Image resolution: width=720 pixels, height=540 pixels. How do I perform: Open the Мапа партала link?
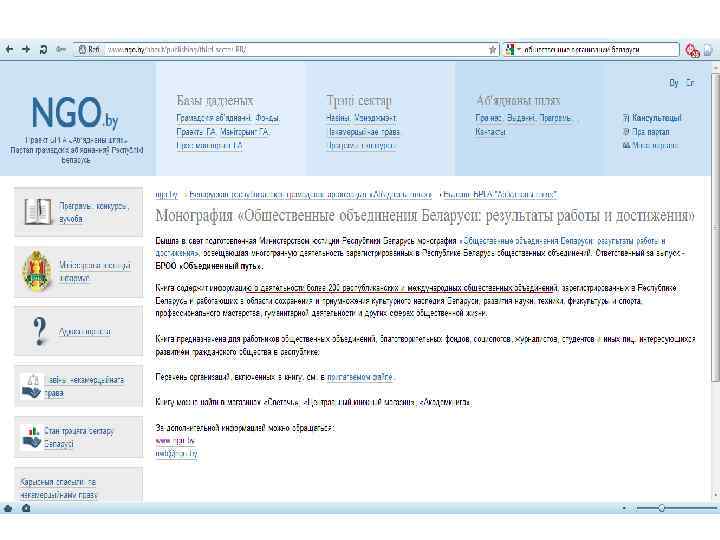(655, 146)
